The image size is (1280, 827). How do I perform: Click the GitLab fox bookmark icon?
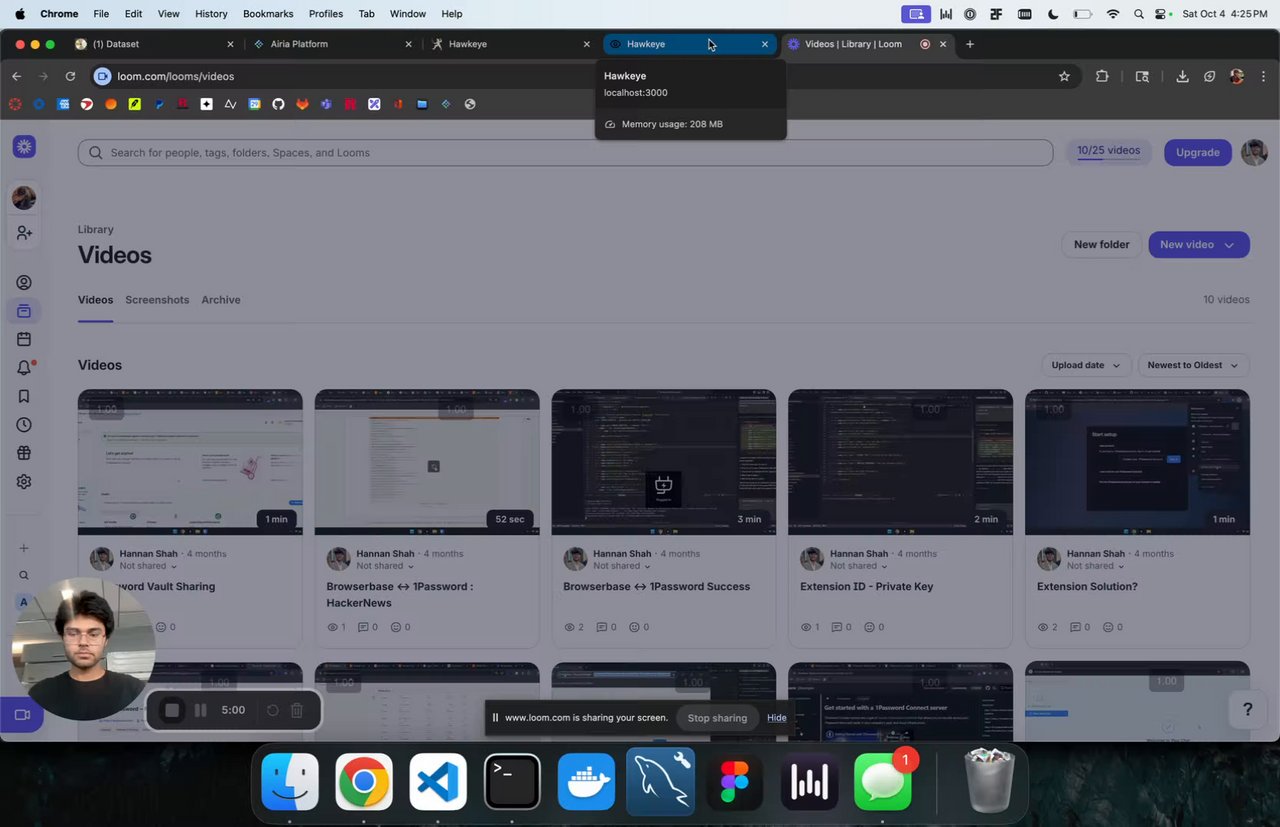pyautogui.click(x=302, y=104)
